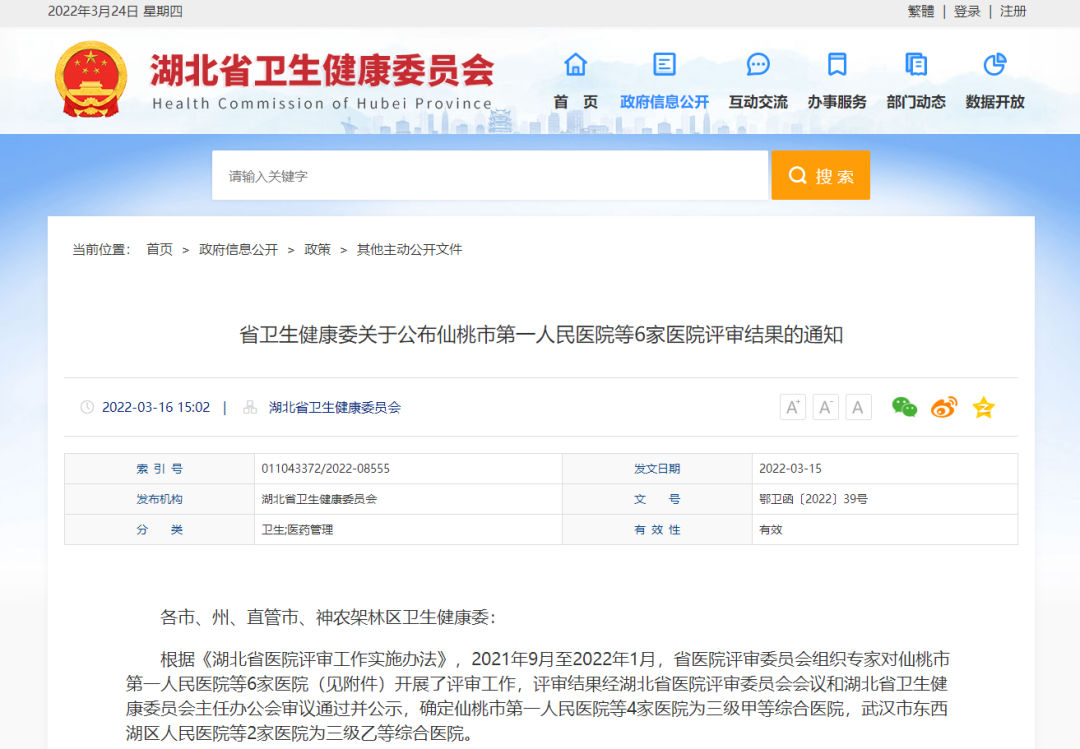The width and height of the screenshot is (1080, 749).
Task: Click the home icon above 首页
Action: [x=576, y=65]
